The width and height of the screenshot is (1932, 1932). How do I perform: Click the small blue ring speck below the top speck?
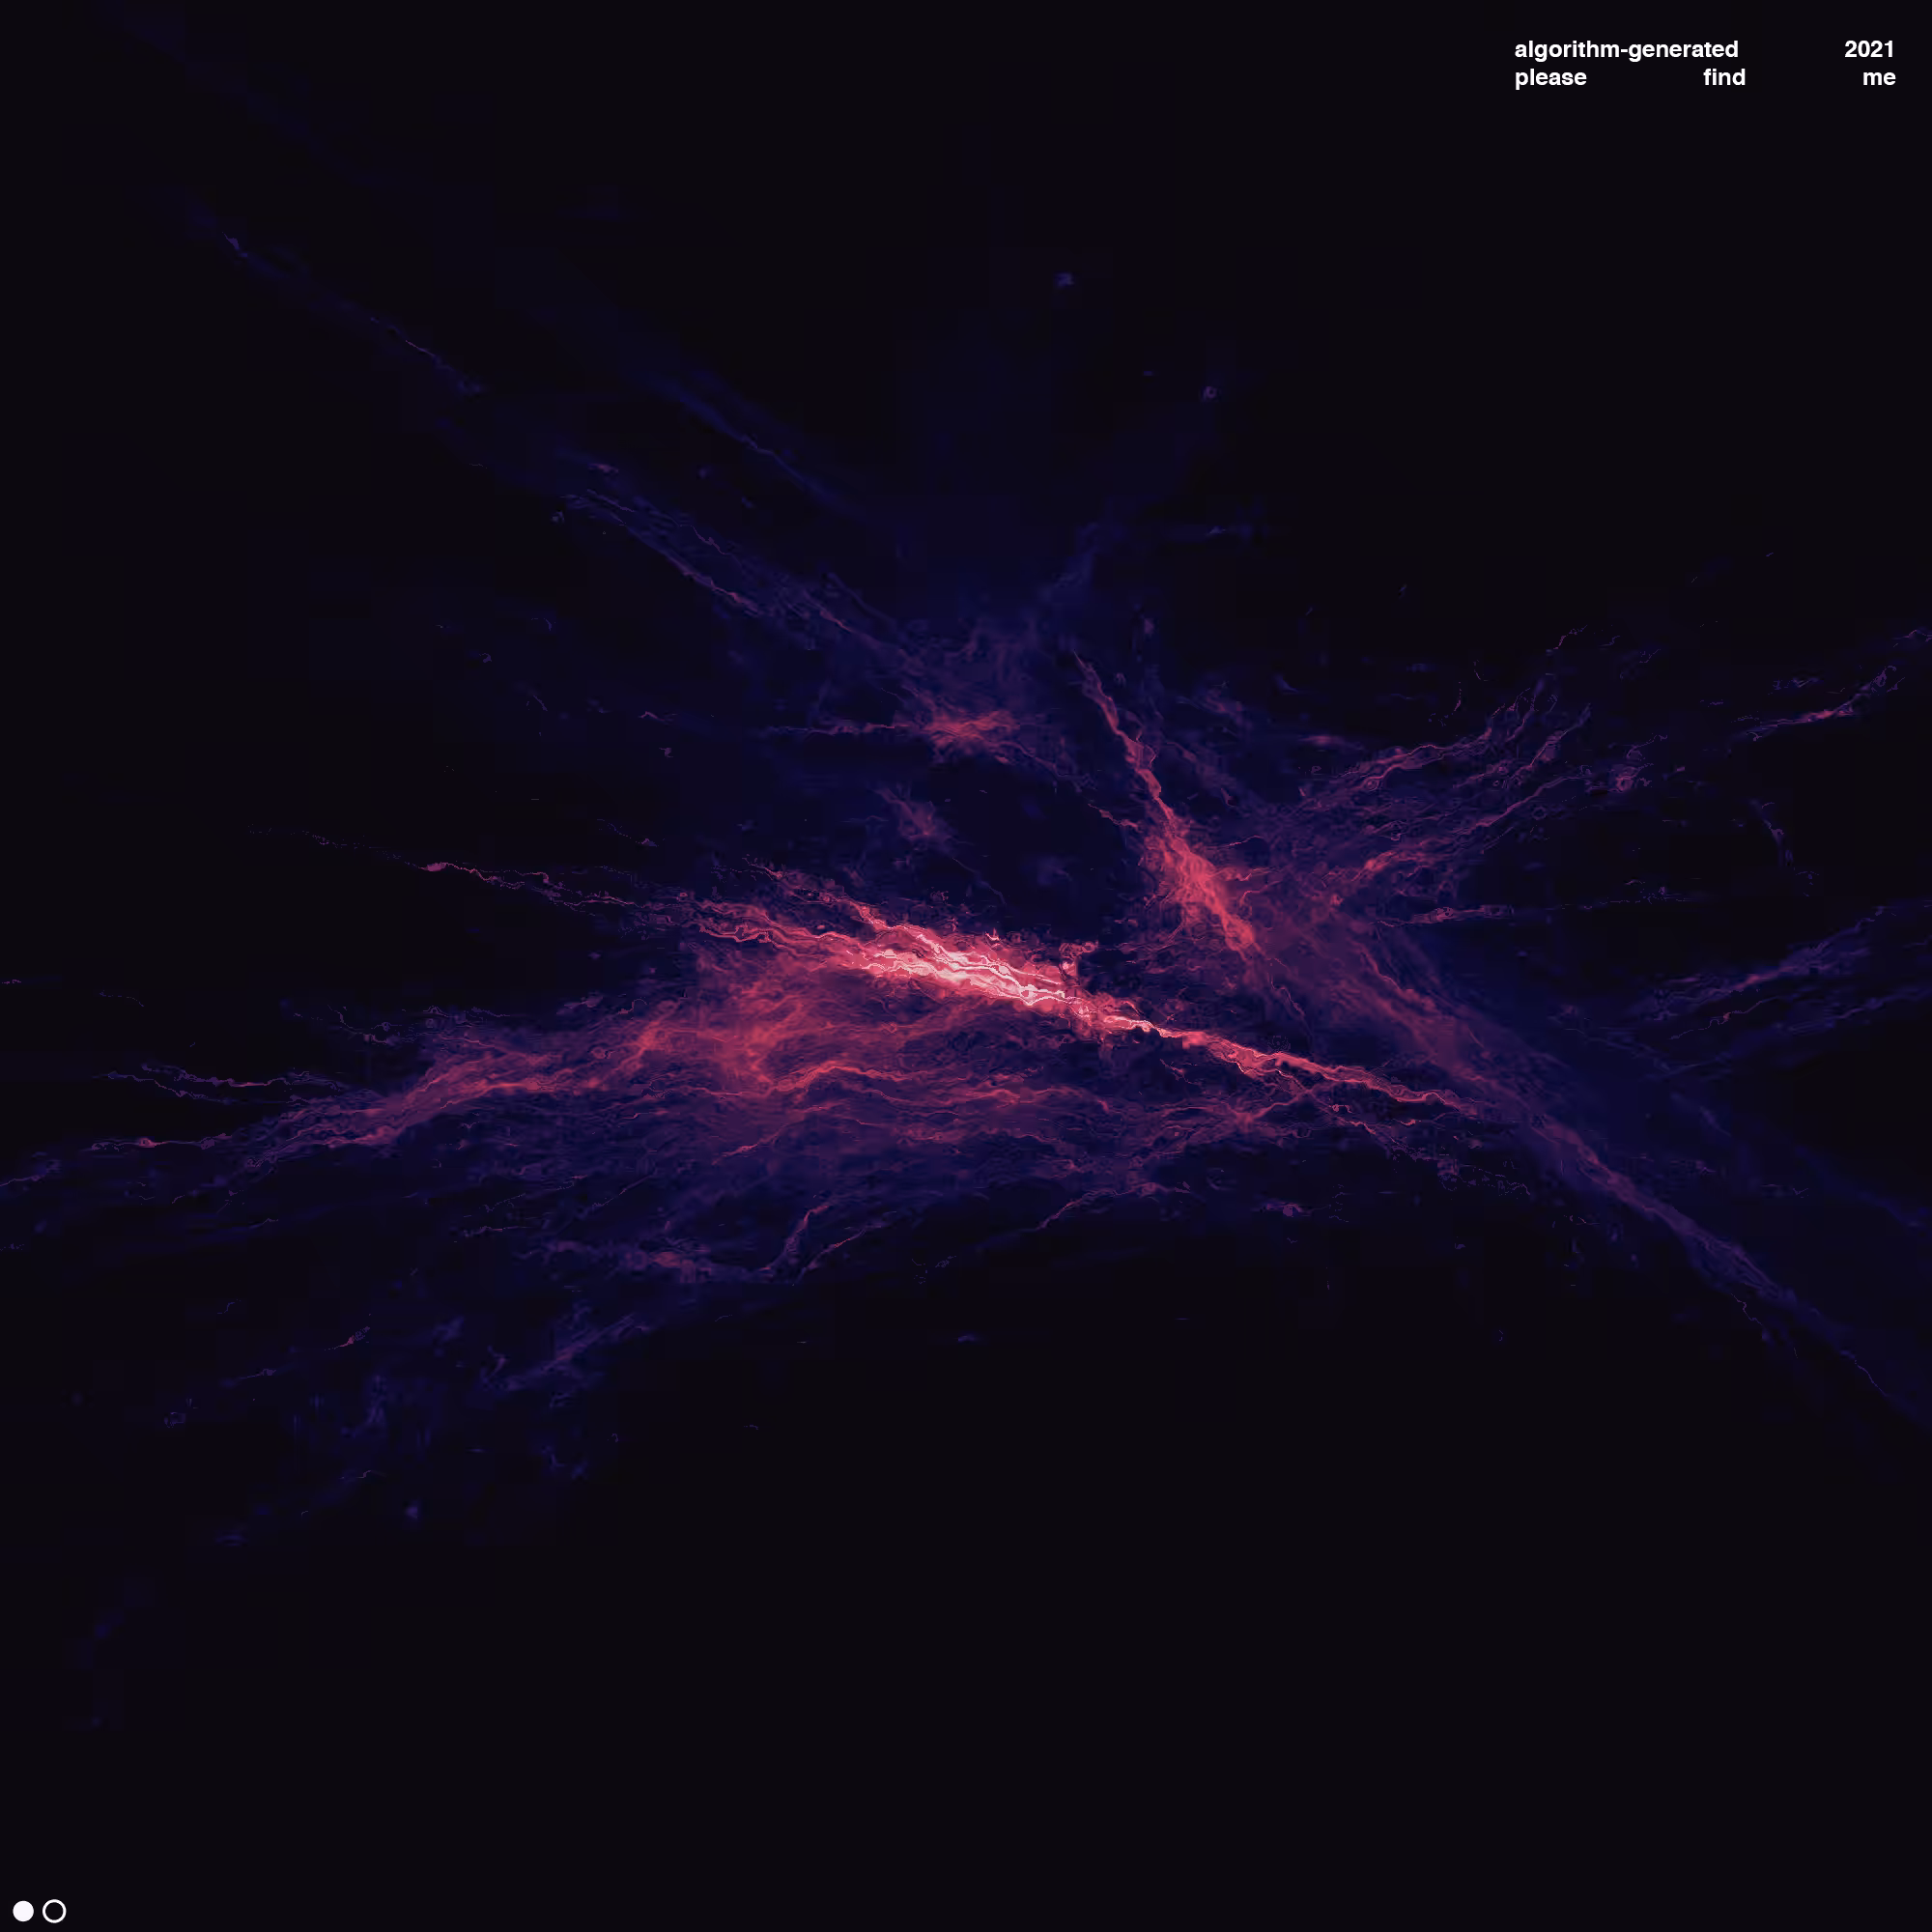1209,393
